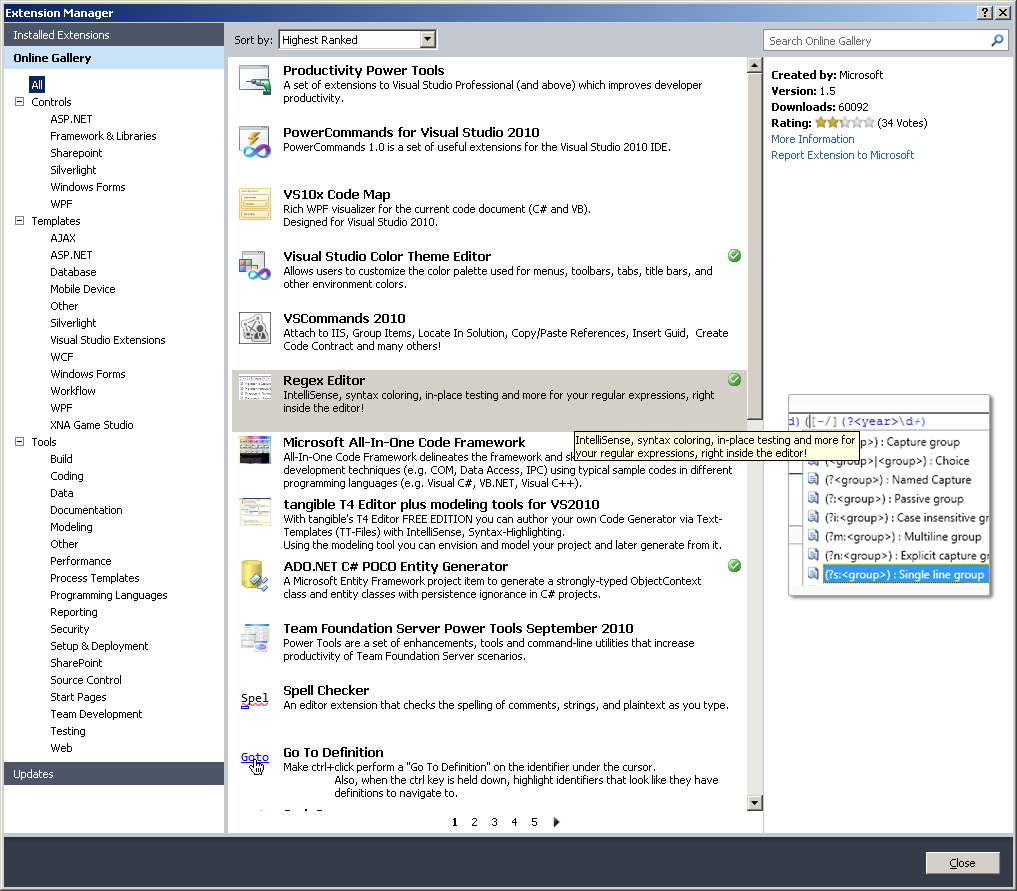Go to next results page arrow
The height and width of the screenshot is (891, 1017).
[x=556, y=822]
